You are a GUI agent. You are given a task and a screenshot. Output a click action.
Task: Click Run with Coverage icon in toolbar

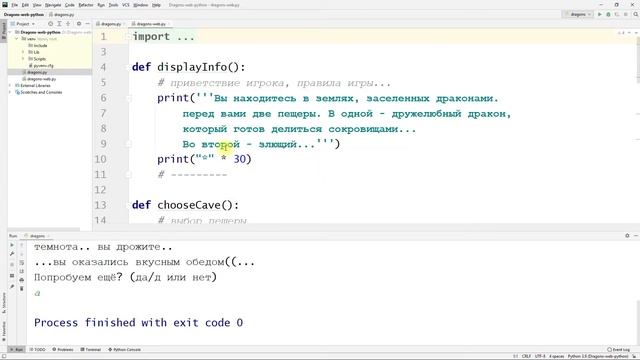coord(617,14)
